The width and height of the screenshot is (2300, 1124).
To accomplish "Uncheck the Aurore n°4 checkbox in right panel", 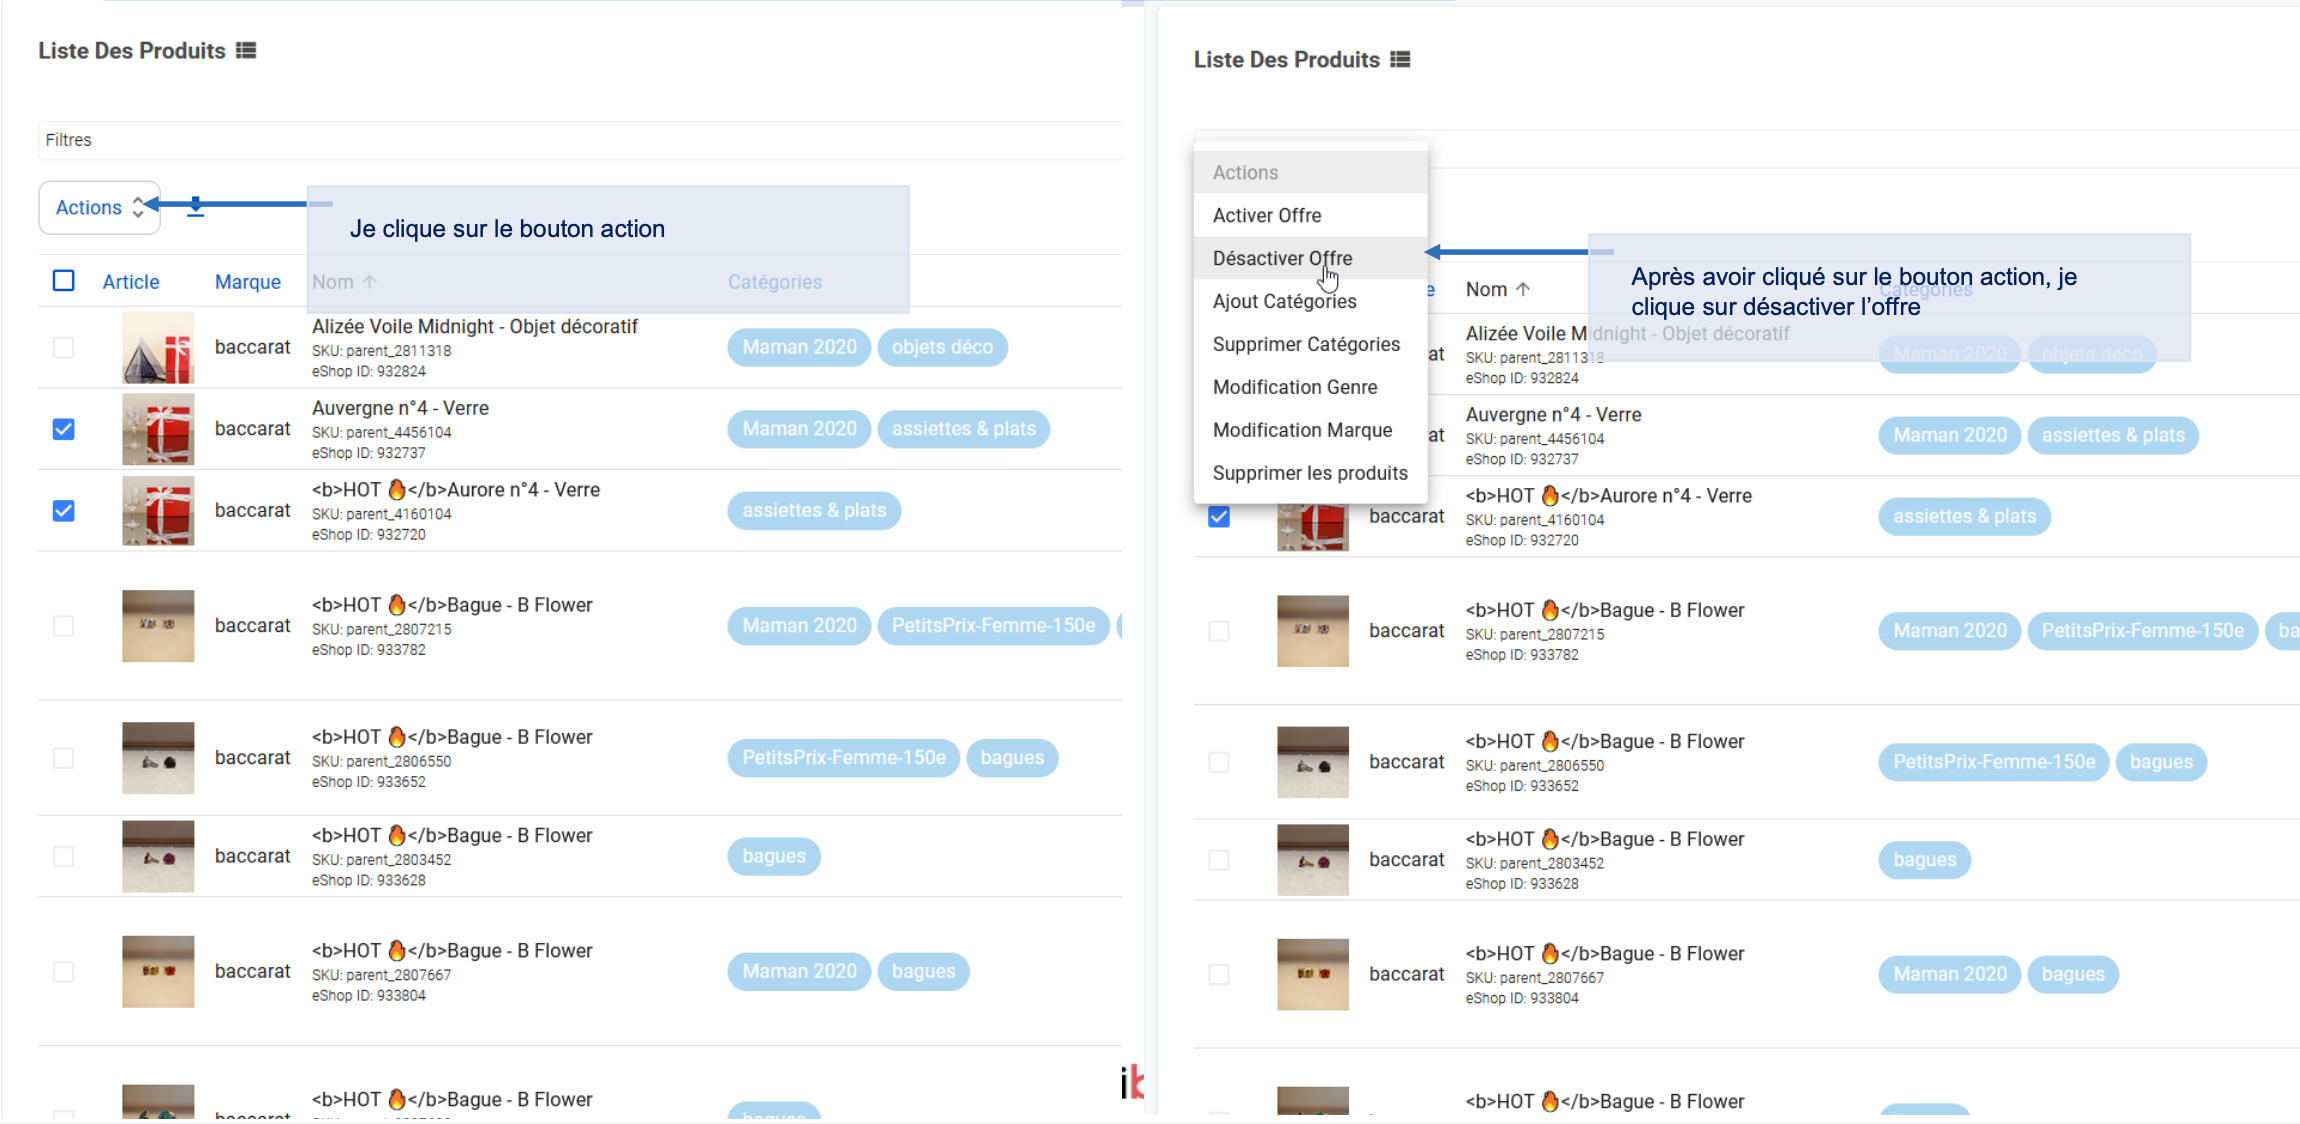I will [x=1218, y=517].
